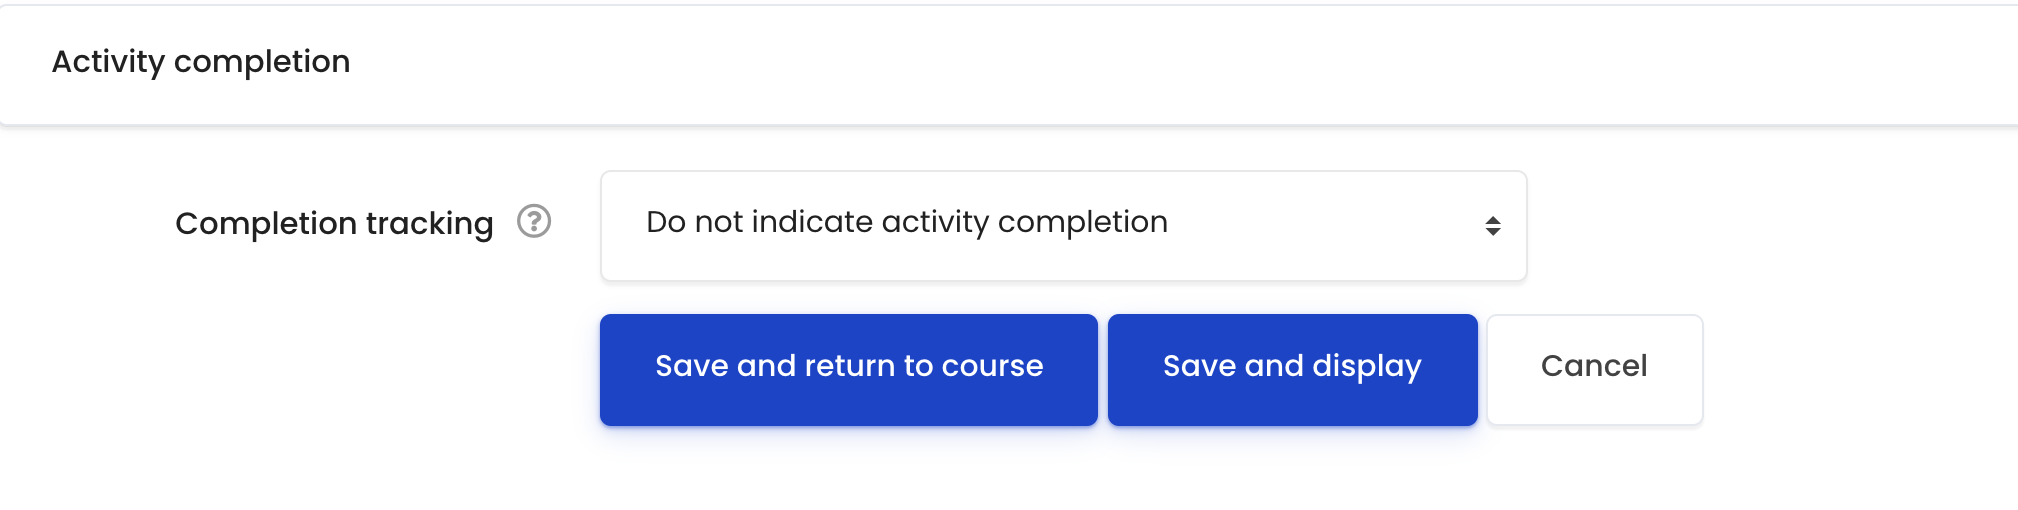Click the up-down arrows in the completion dropdown
The image size is (2018, 510).
(1492, 226)
